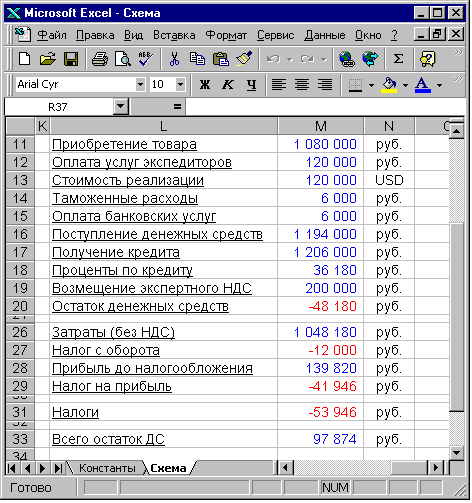Viewport: 472px width, 503px height.
Task: Click the Name Box showing R37
Action: pos(58,107)
